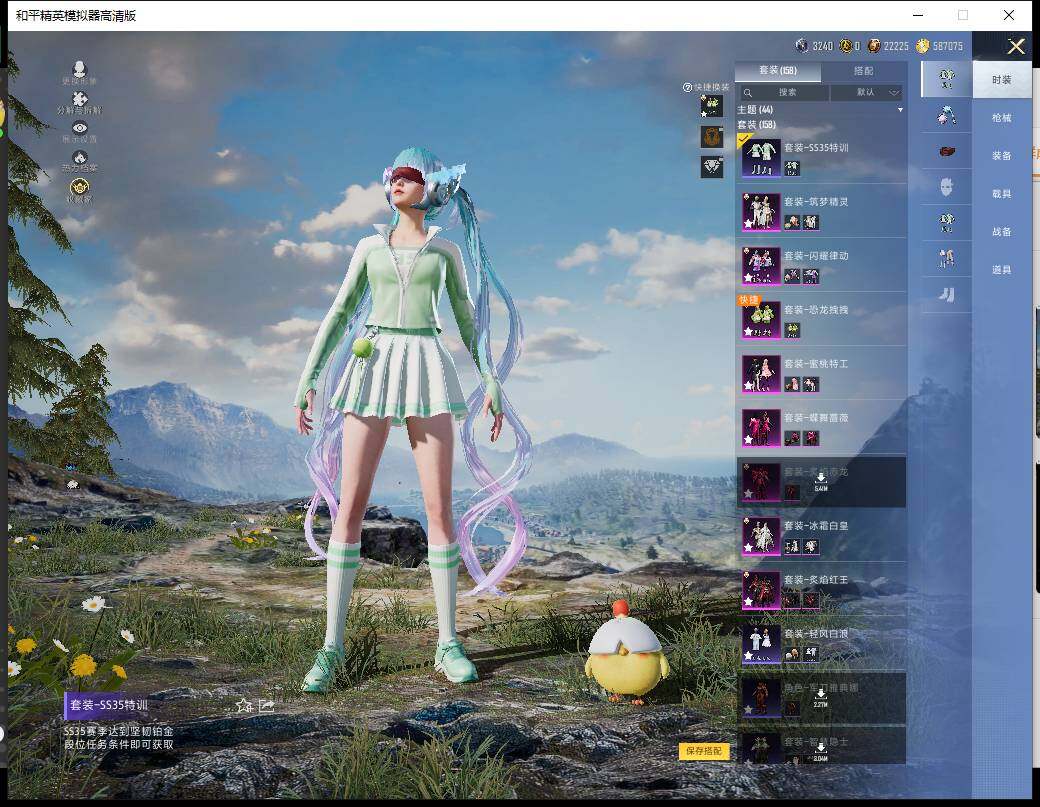Switch to the 搭配 tab
1040x807 pixels.
(x=863, y=71)
